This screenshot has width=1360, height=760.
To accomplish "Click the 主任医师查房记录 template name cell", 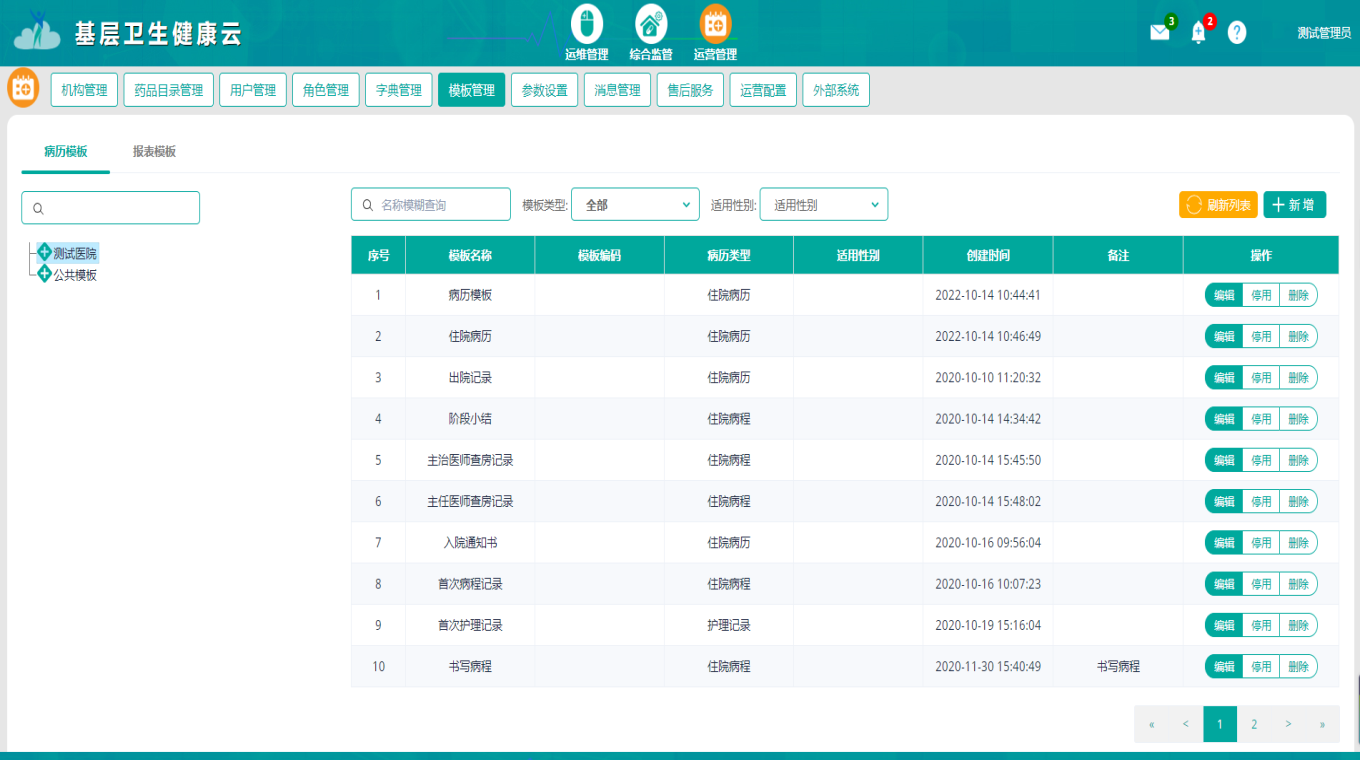I will 470,501.
